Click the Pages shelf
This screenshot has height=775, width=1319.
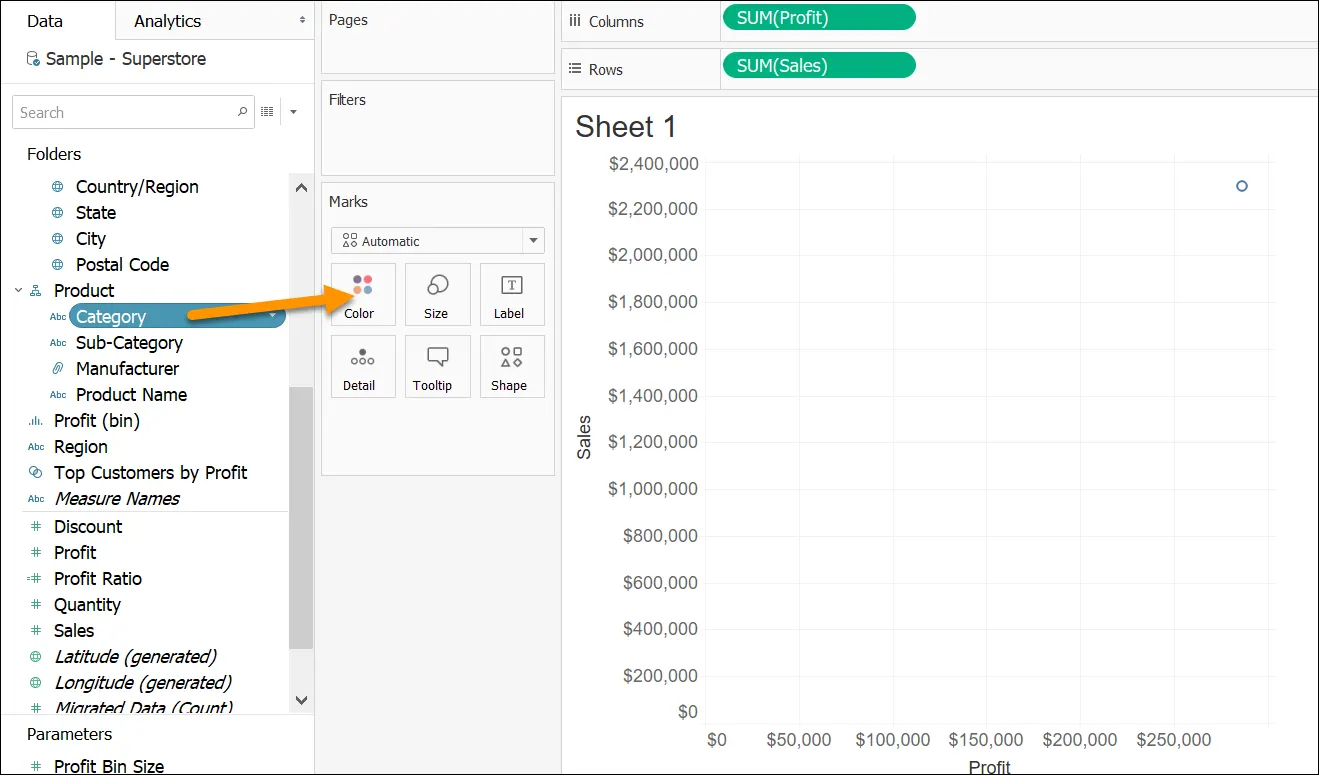438,38
